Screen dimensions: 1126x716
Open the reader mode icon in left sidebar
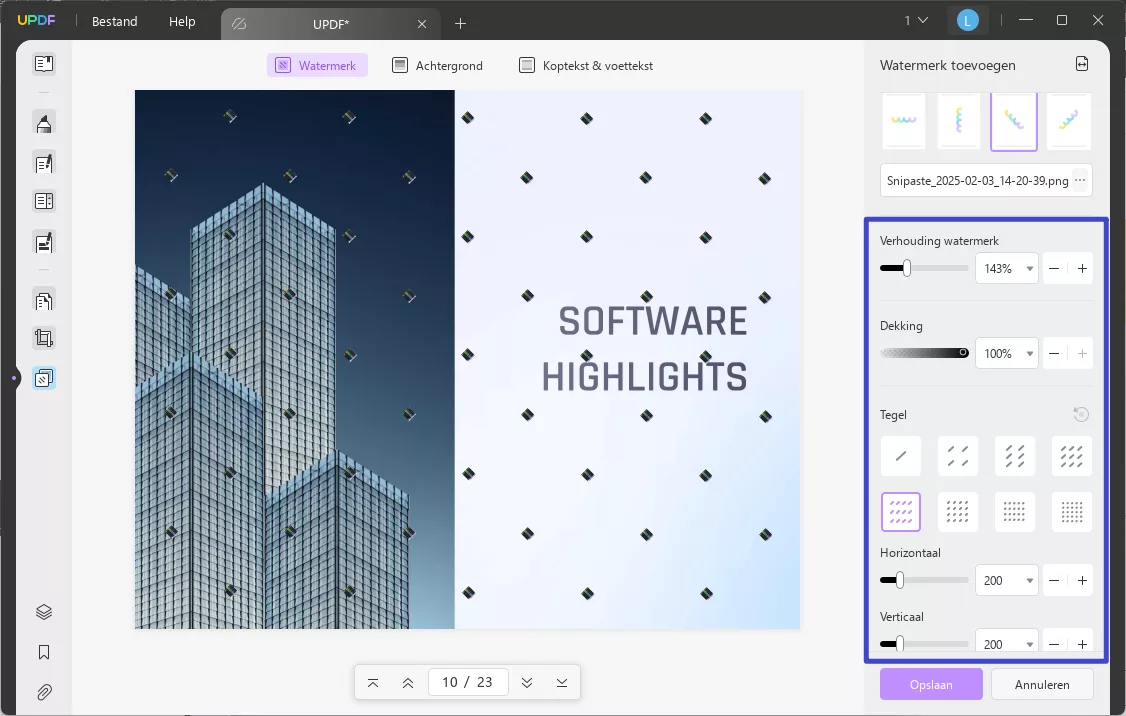pyautogui.click(x=43, y=64)
